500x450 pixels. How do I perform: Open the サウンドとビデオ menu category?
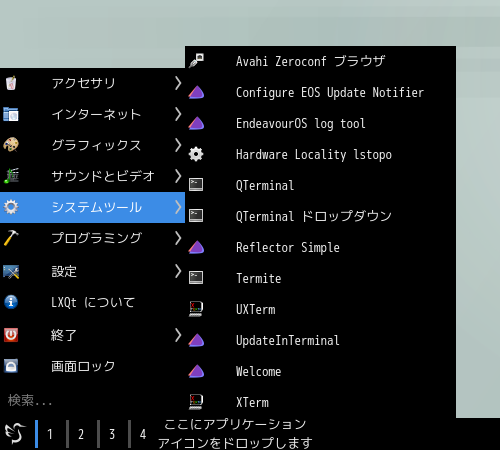tap(92, 176)
